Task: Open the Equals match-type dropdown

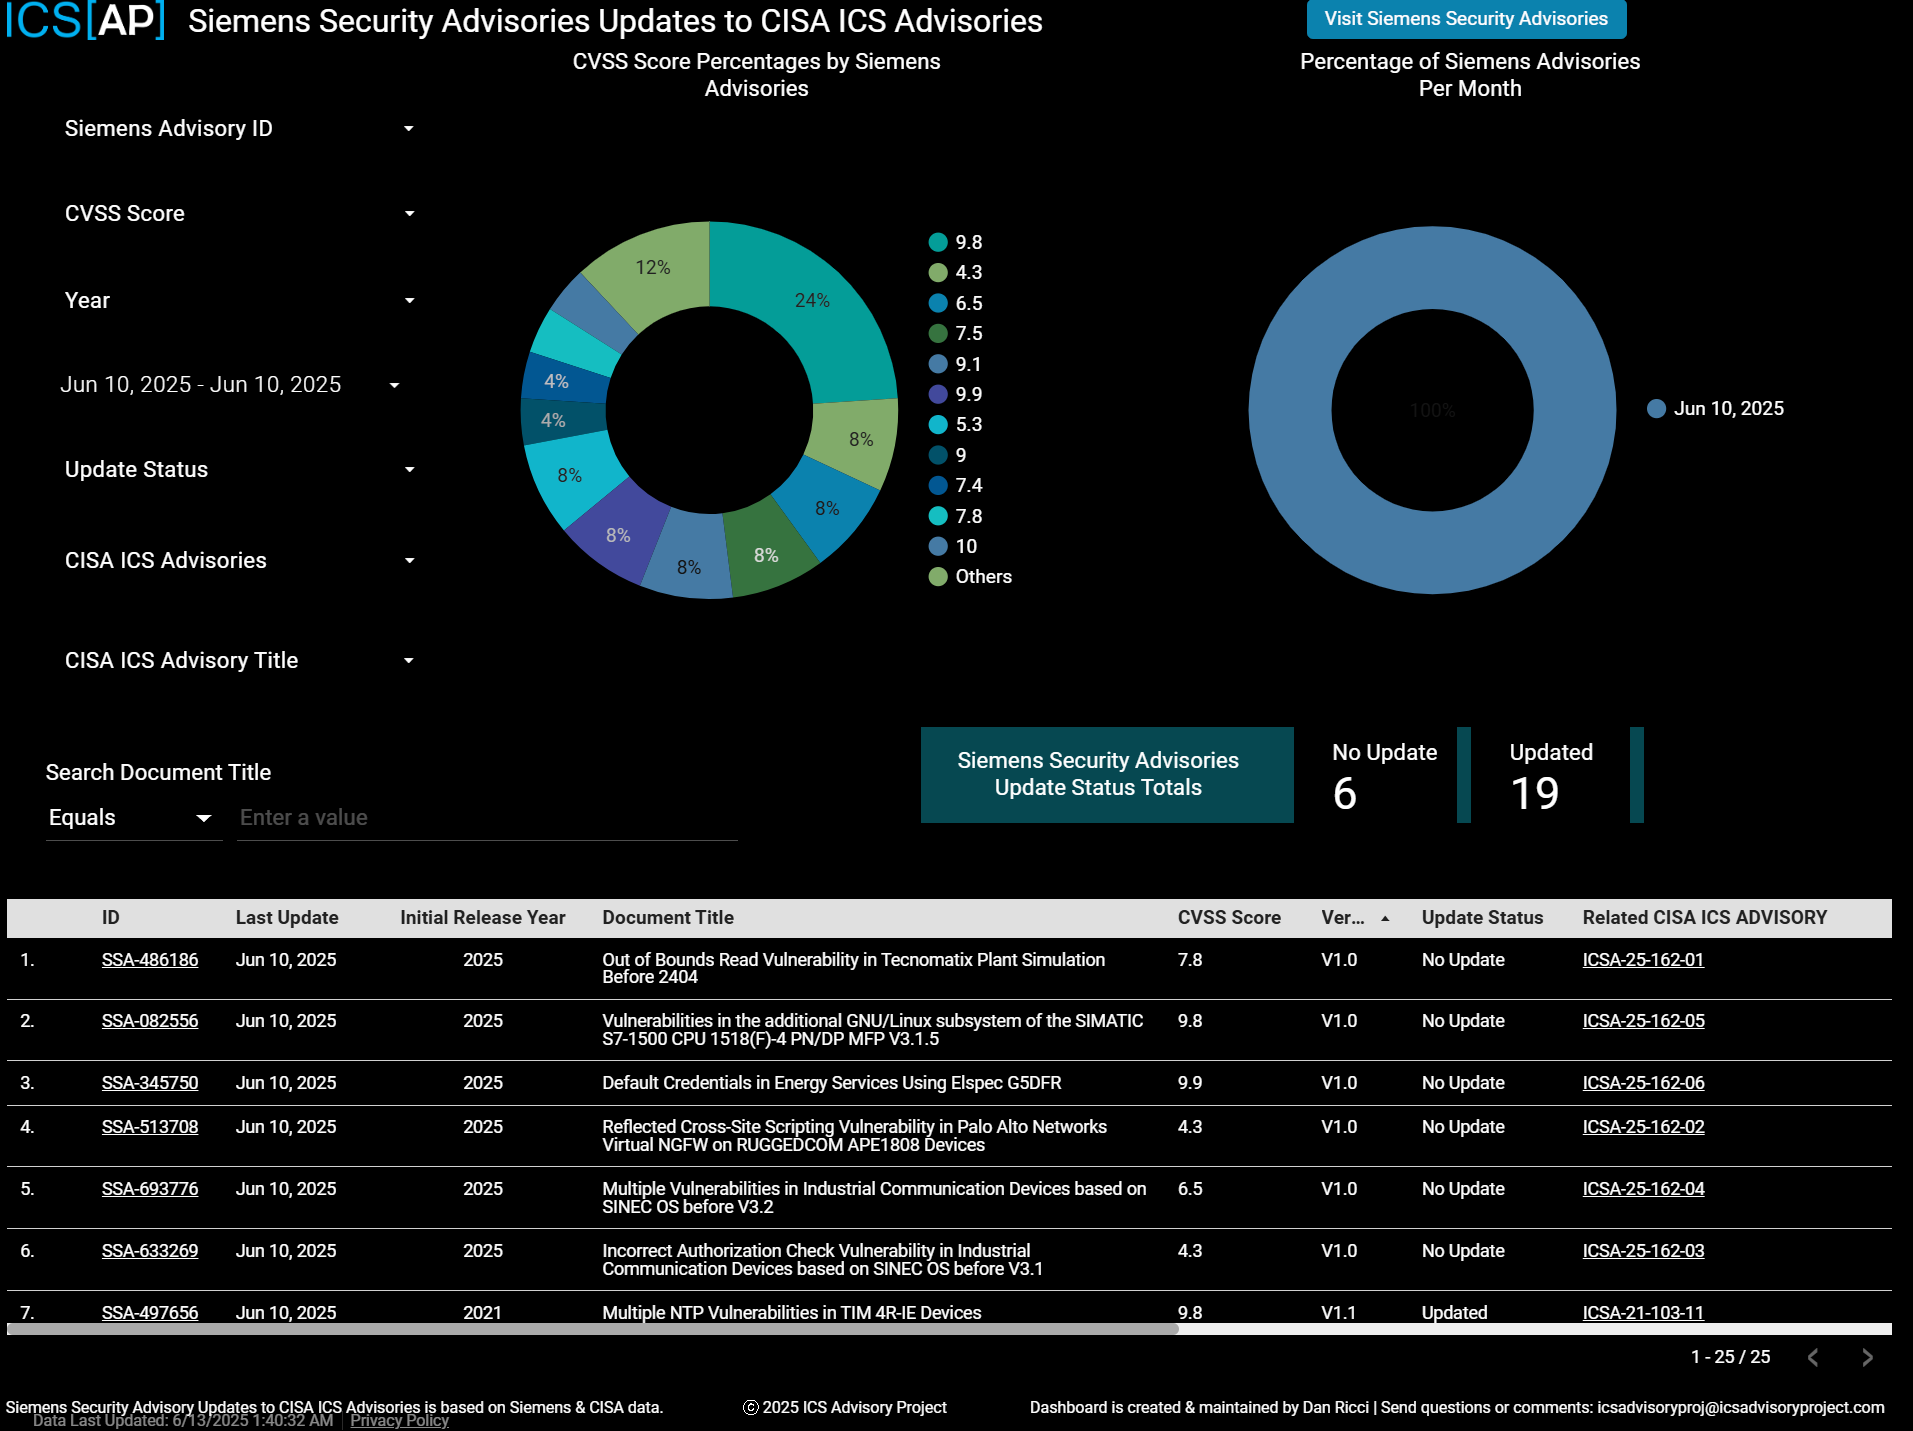Action: 133,818
